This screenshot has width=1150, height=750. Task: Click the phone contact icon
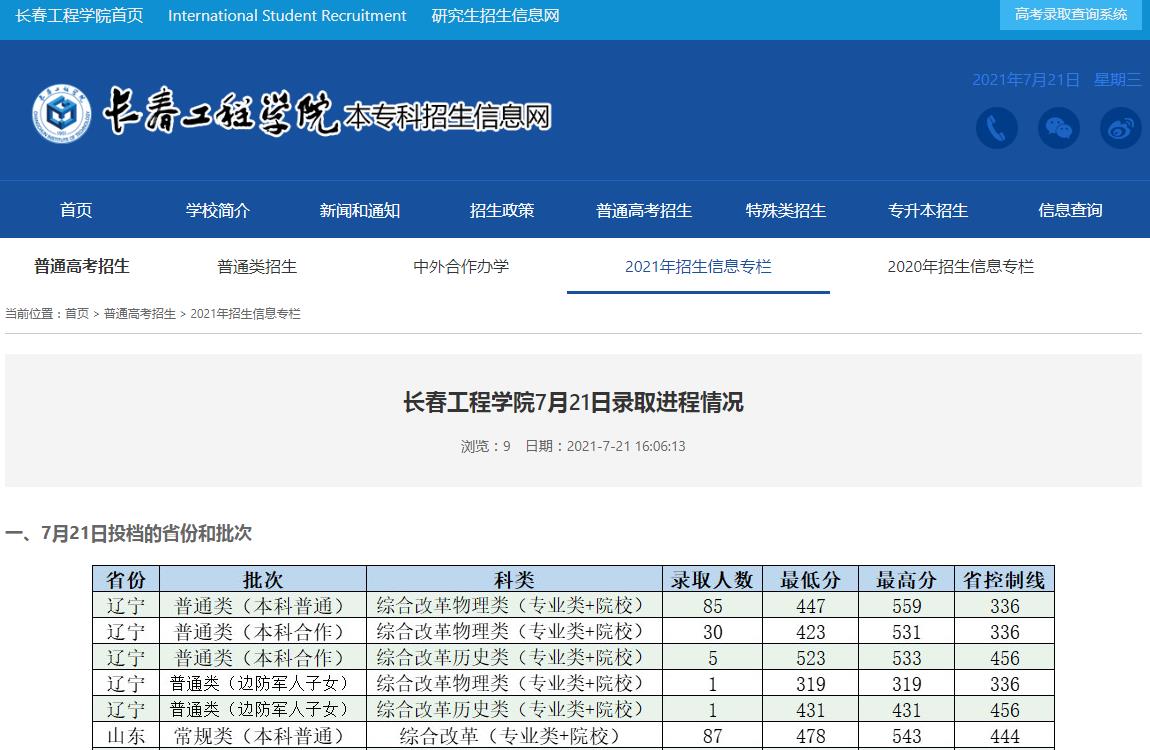click(x=996, y=128)
